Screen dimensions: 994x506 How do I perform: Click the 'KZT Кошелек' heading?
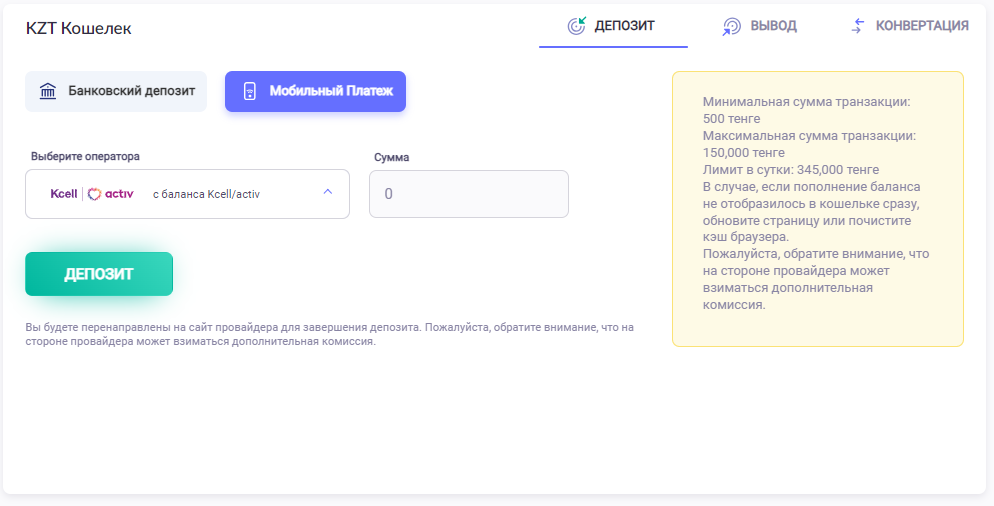click(x=79, y=28)
